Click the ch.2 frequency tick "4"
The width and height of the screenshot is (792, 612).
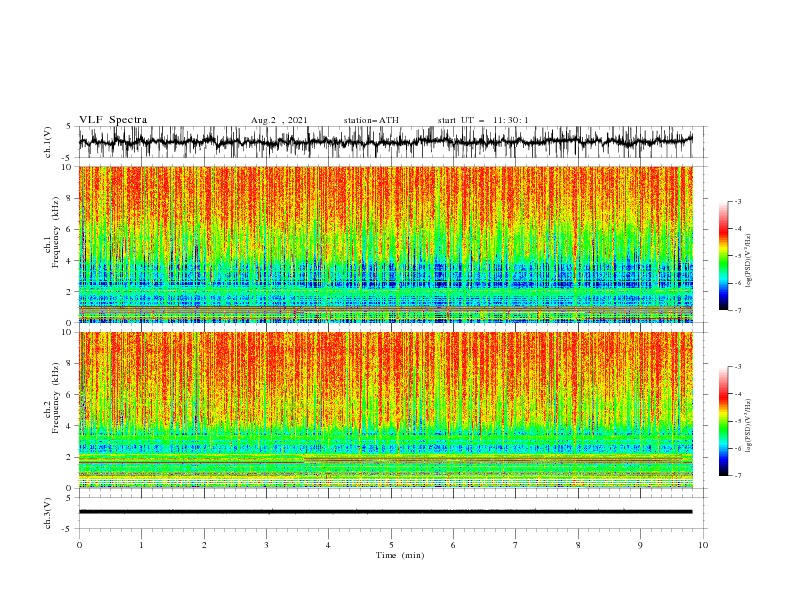[71, 426]
